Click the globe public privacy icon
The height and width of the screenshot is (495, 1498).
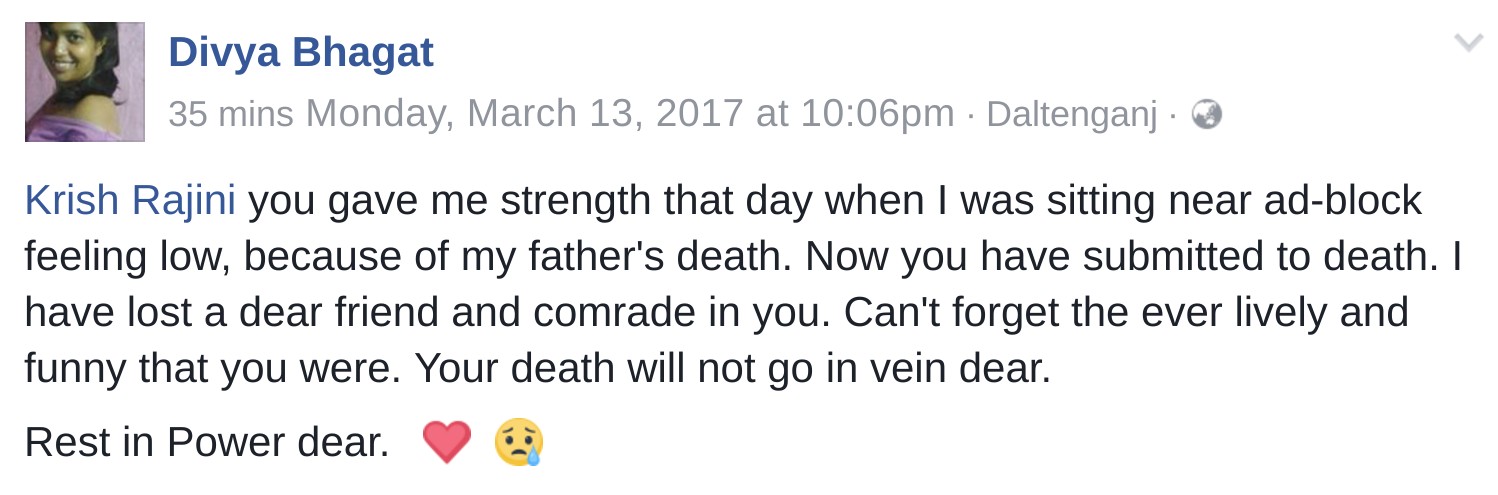pos(1207,116)
